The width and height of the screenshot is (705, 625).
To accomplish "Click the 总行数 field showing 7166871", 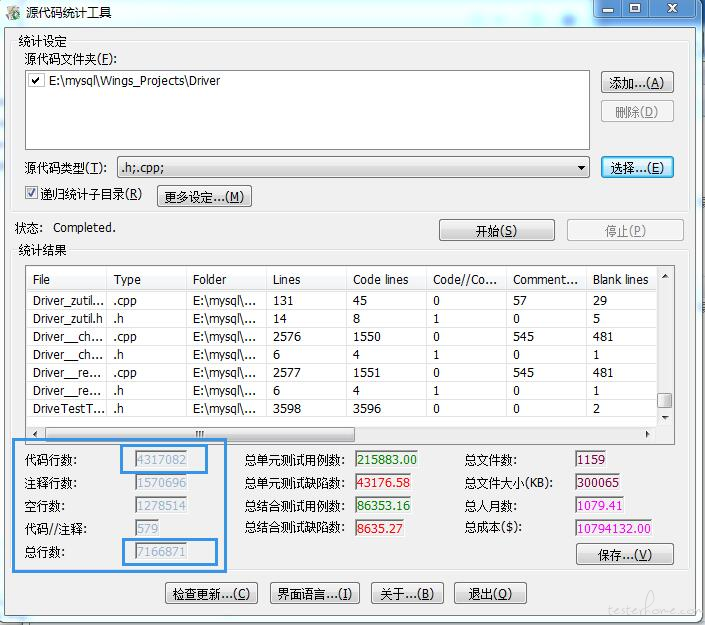I will pyautogui.click(x=161, y=551).
